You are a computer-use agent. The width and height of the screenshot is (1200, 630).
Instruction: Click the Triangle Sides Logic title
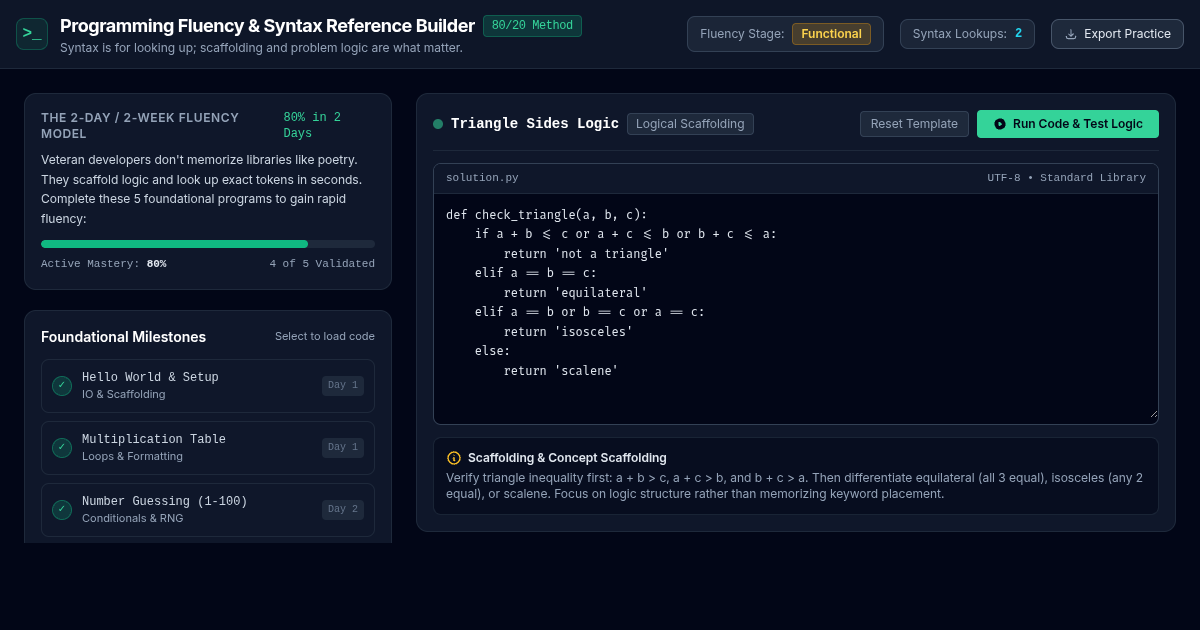point(535,124)
